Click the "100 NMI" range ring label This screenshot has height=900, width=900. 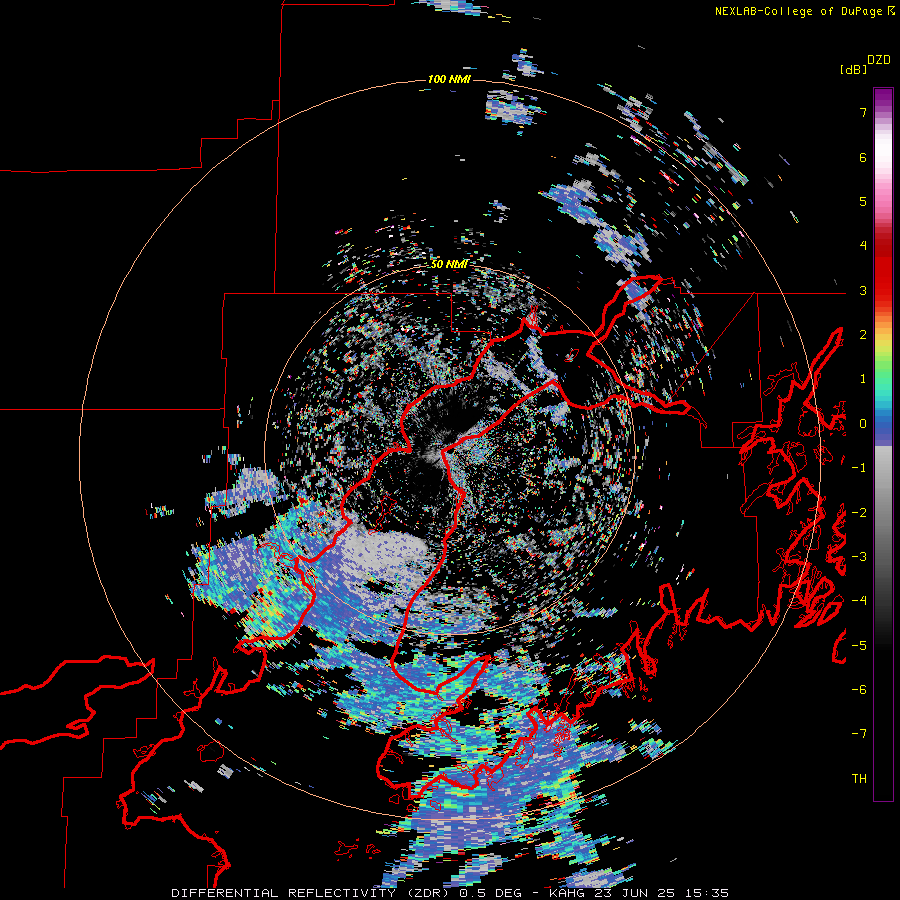click(x=449, y=79)
